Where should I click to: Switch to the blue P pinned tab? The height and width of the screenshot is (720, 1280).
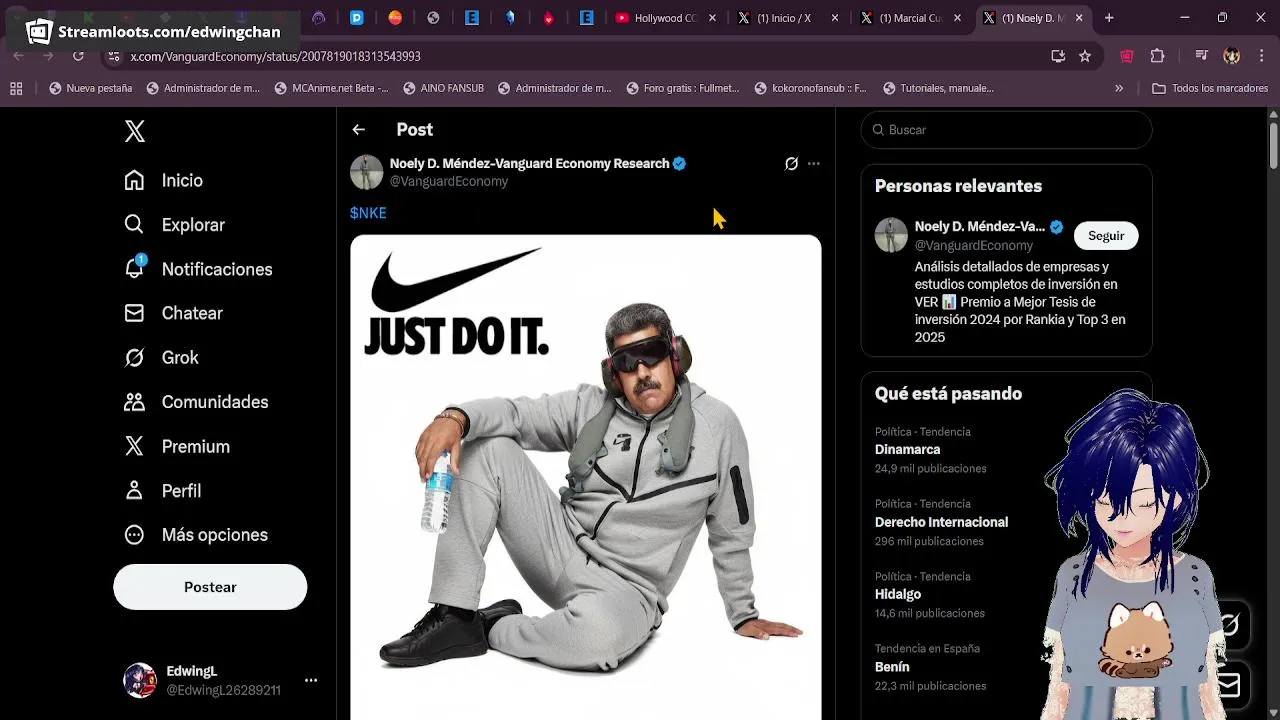click(357, 18)
